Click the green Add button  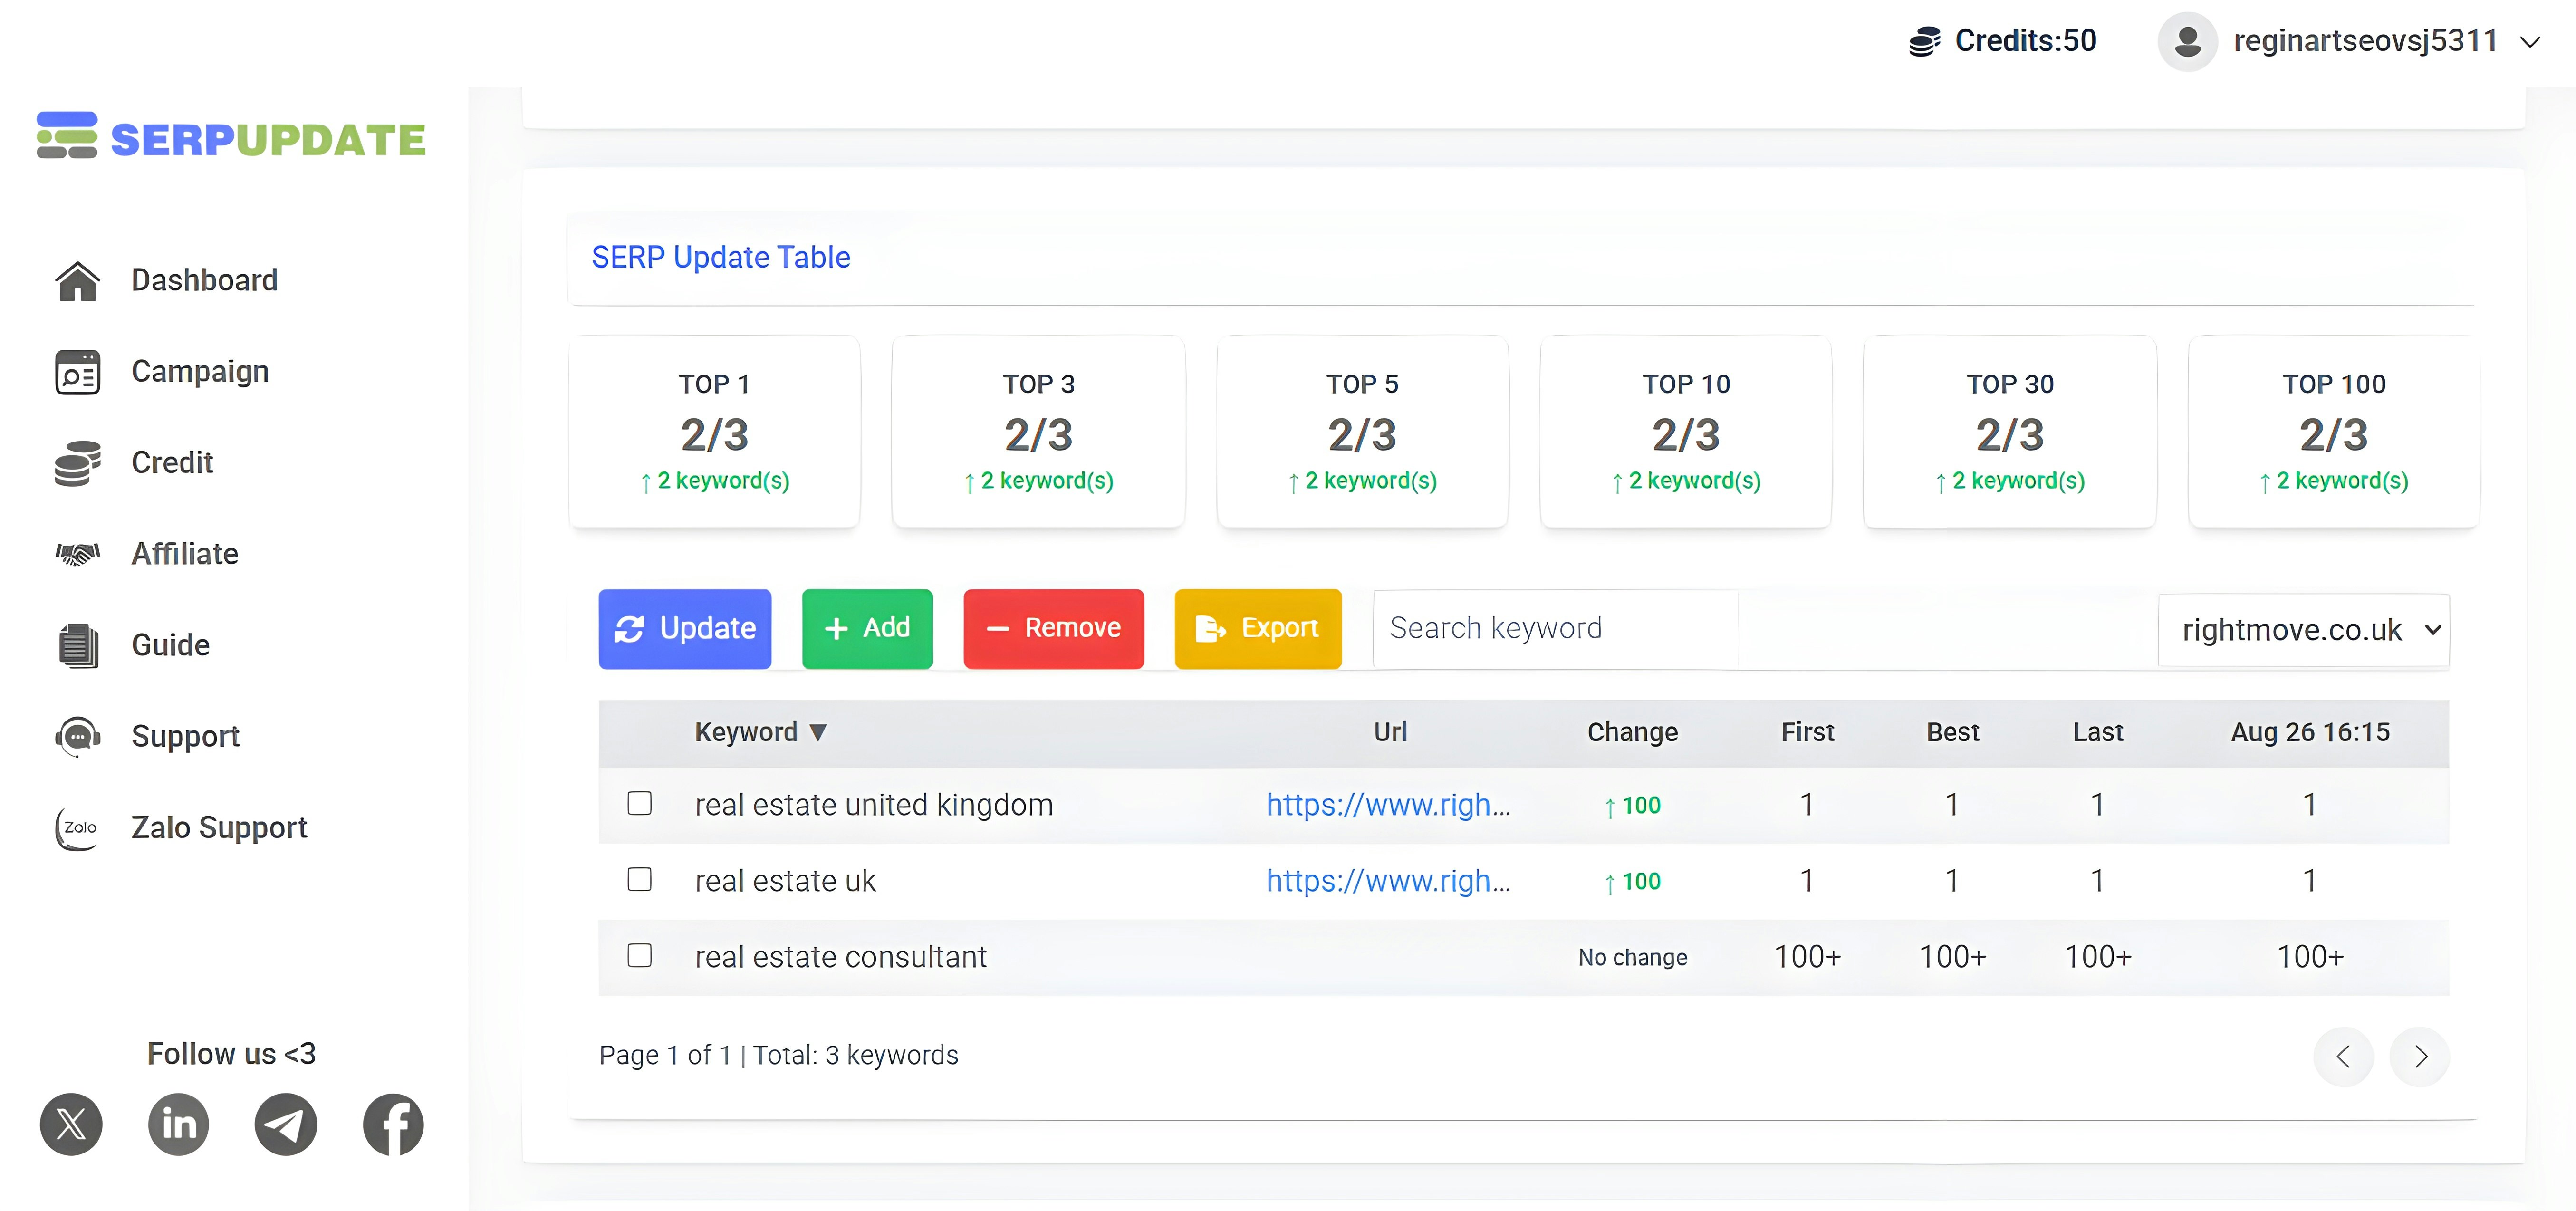click(867, 628)
